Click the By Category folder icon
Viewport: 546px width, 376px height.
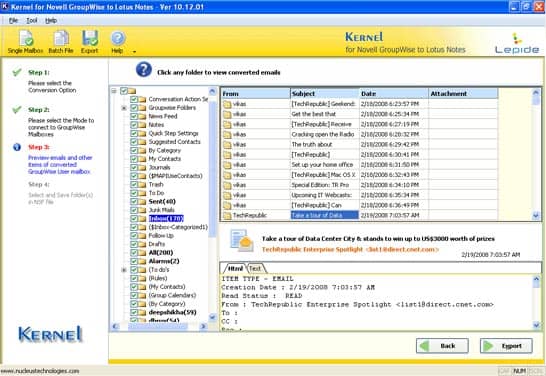click(x=142, y=150)
